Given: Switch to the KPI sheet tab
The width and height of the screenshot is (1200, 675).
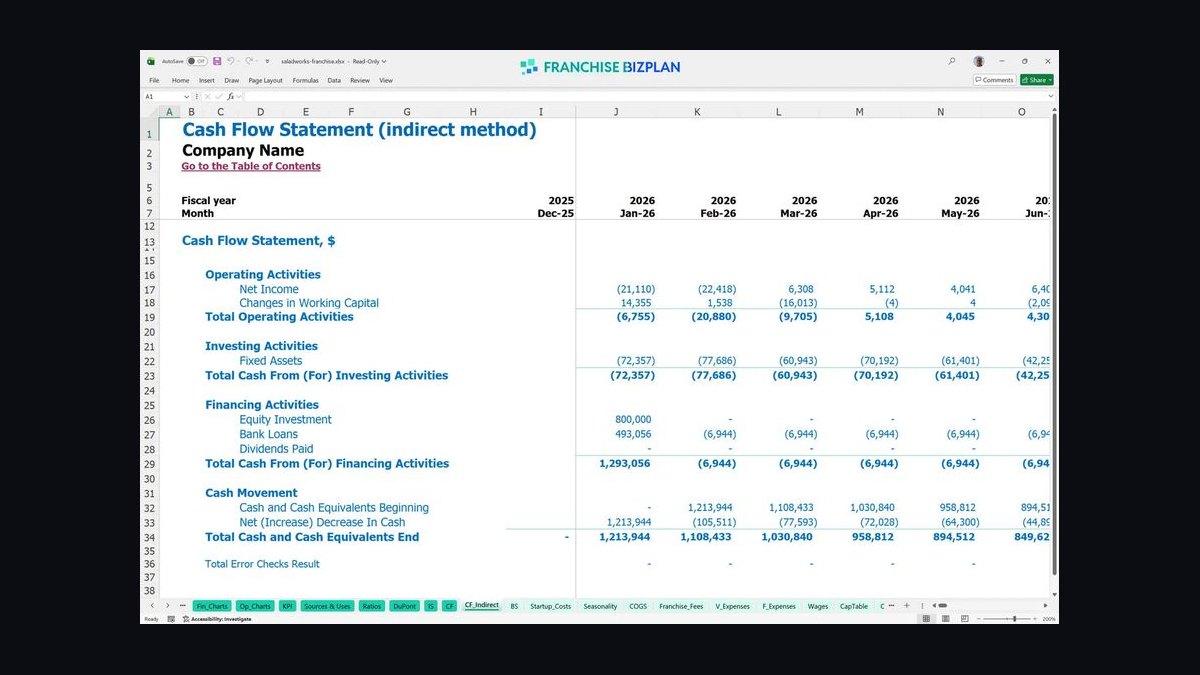Looking at the screenshot, I should point(287,606).
